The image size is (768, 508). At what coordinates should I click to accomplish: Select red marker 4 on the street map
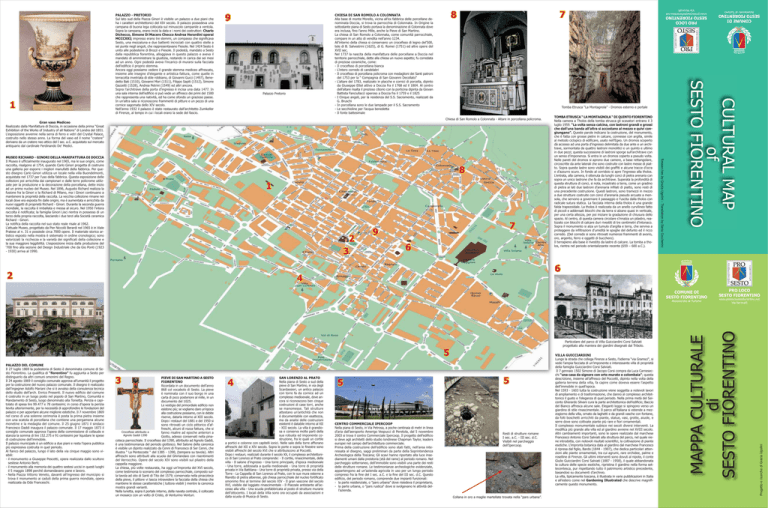pyautogui.click(x=300, y=279)
